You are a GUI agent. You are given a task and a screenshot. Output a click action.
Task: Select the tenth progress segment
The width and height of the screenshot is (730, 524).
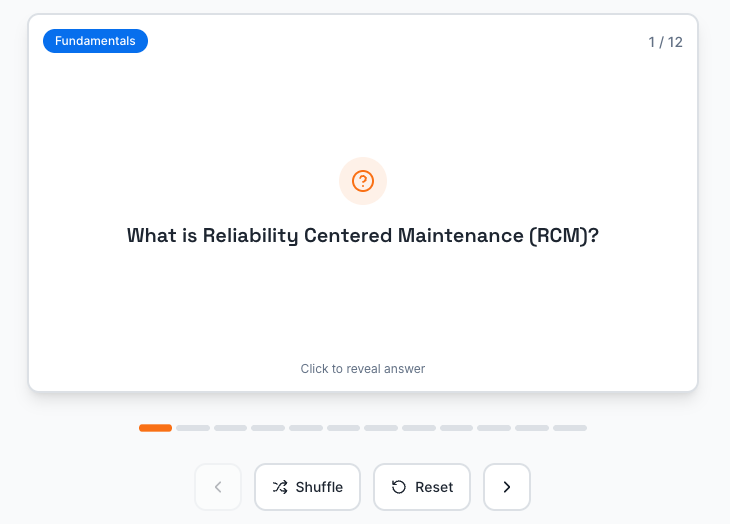(494, 428)
